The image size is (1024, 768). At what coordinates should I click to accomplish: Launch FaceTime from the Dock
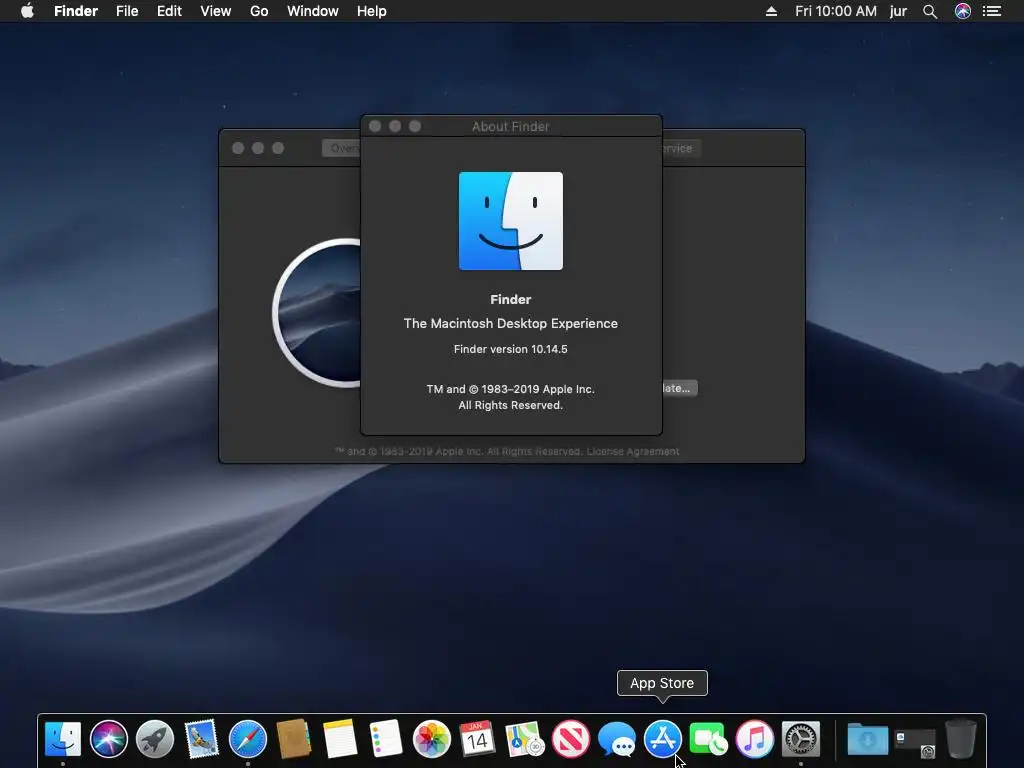click(709, 739)
